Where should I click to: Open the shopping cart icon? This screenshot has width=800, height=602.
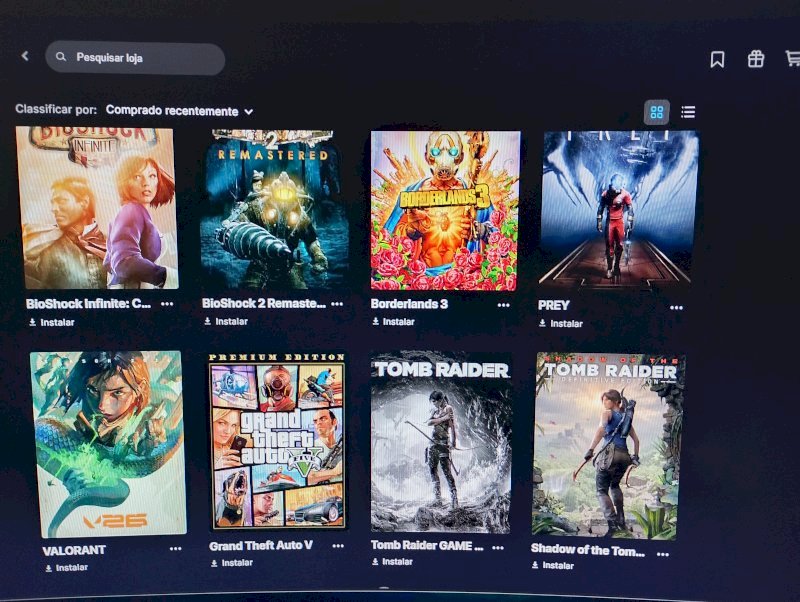[x=793, y=58]
